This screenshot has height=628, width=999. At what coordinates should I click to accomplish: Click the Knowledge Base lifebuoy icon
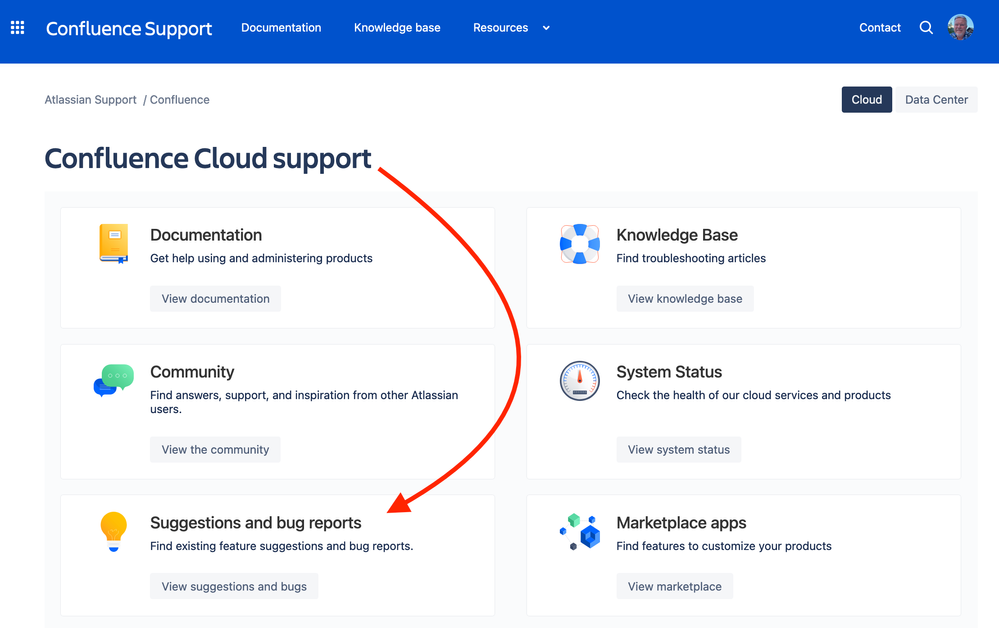580,244
